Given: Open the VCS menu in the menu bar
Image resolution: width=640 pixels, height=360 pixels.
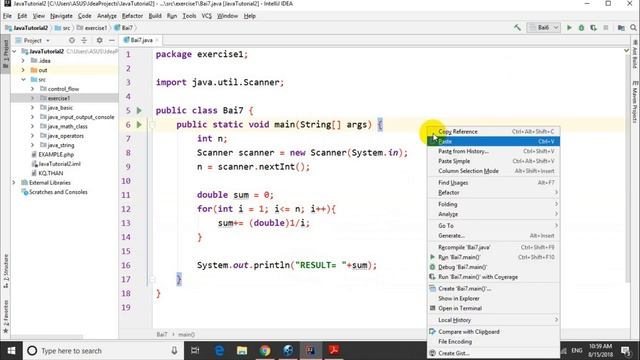Looking at the screenshot, I should (x=207, y=16).
